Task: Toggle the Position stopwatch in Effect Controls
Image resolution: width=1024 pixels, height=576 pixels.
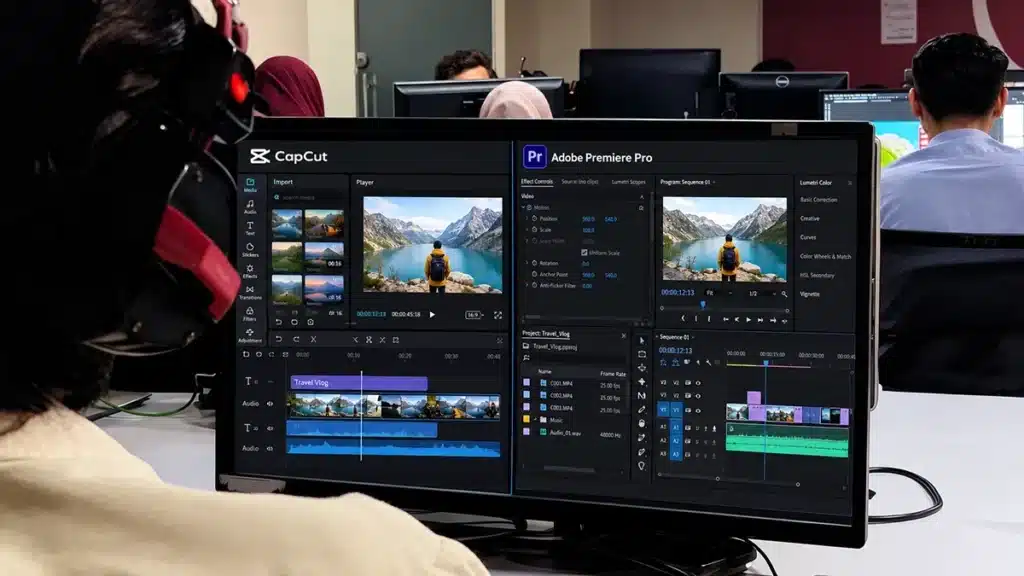Action: (x=534, y=219)
